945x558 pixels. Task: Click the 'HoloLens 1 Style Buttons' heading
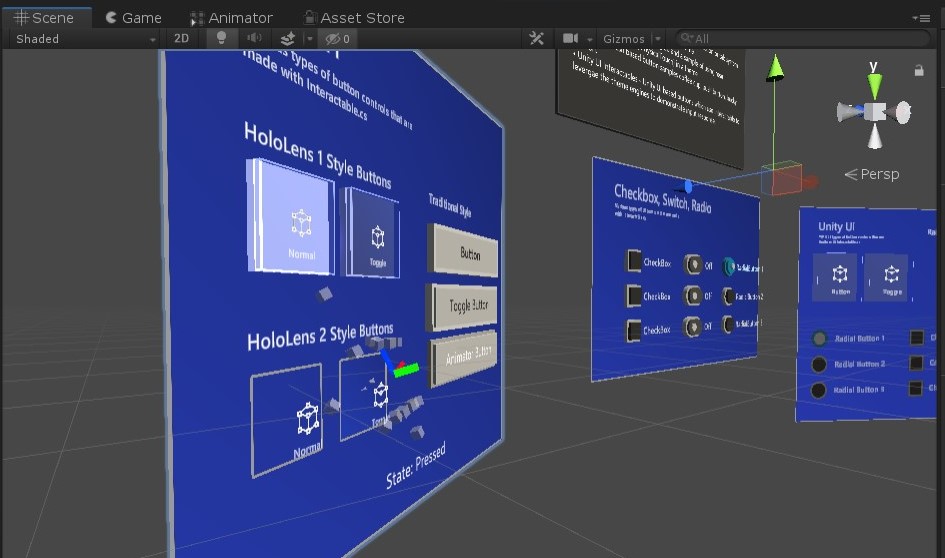[x=318, y=155]
